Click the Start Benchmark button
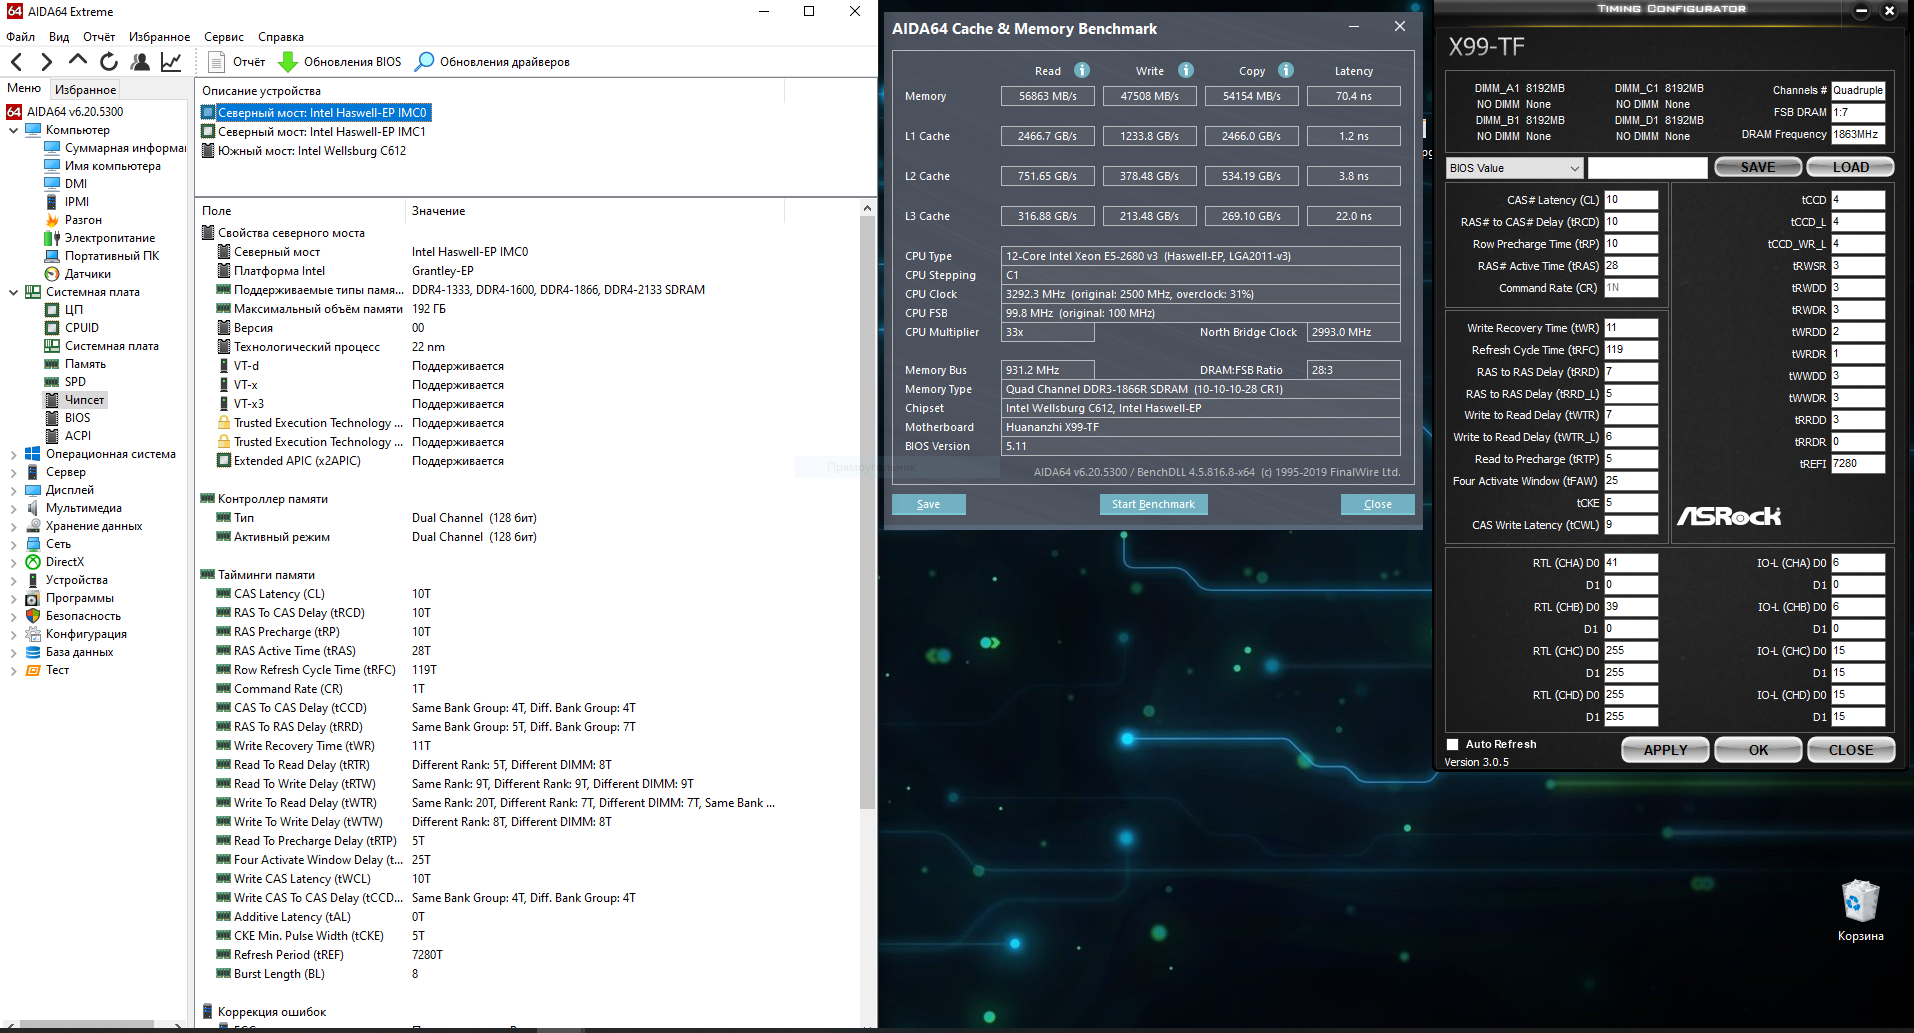This screenshot has width=1914, height=1033. [1153, 504]
